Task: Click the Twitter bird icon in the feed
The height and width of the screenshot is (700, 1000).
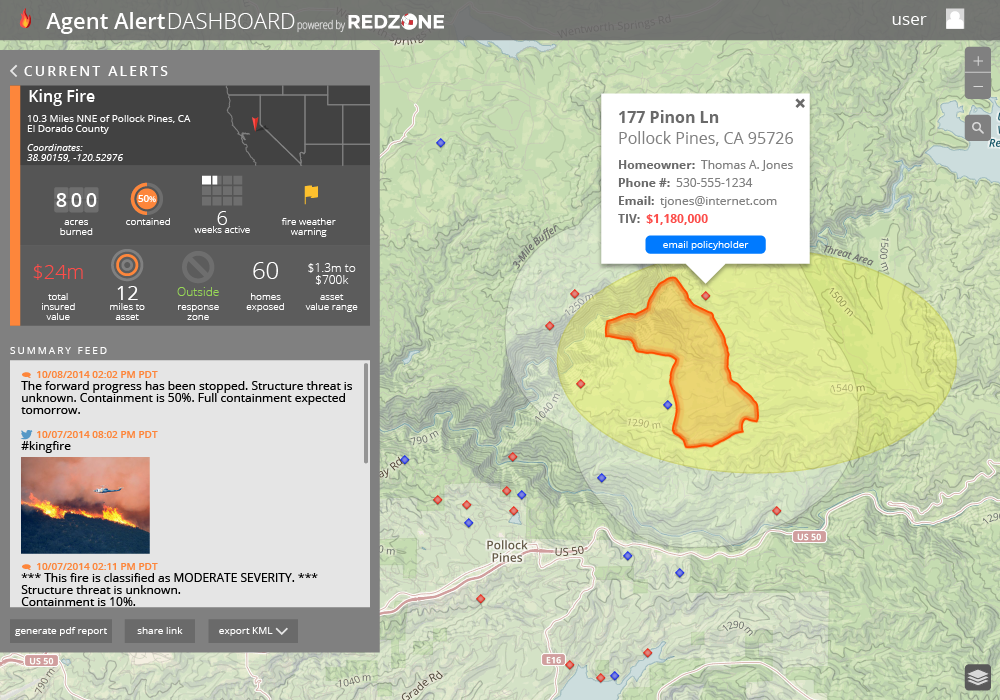Action: click(x=27, y=435)
